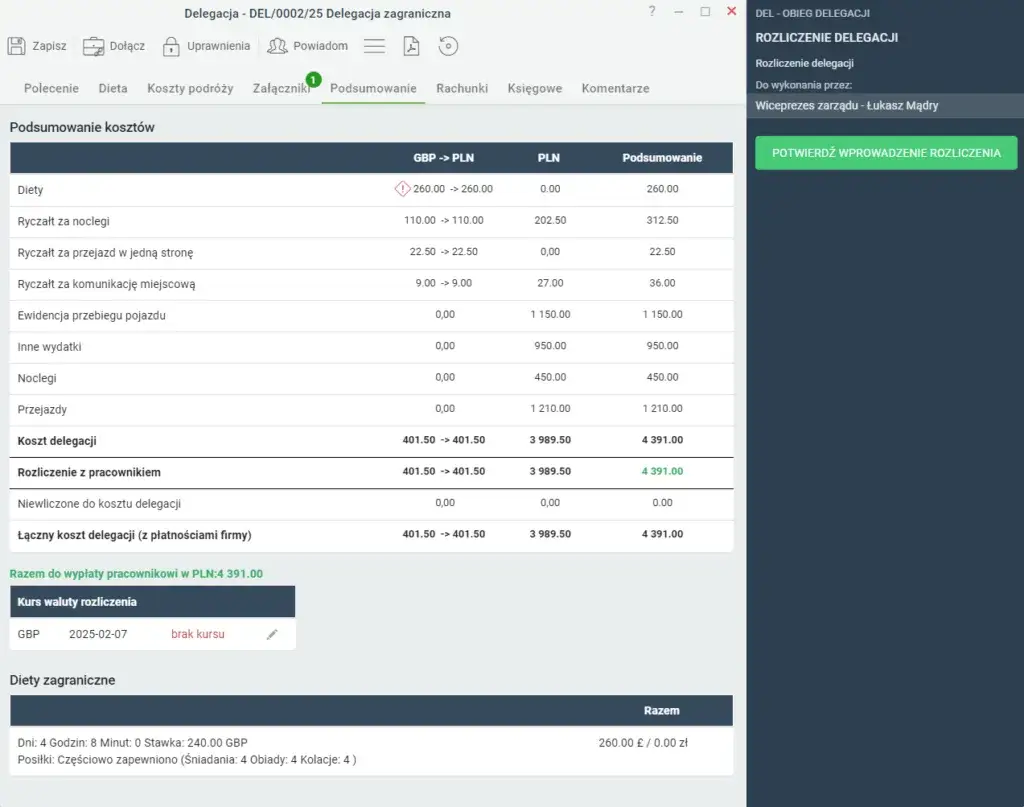The height and width of the screenshot is (807, 1024).
Task: Click the history circular arrow icon
Action: click(x=448, y=46)
